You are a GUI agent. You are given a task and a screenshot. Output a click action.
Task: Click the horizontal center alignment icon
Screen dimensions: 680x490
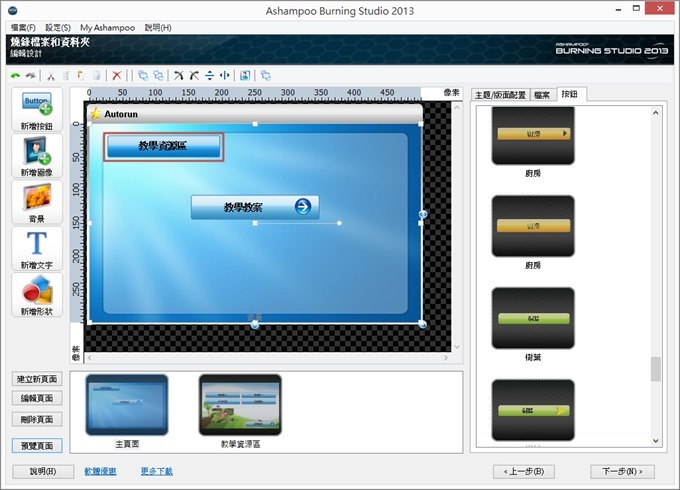pos(225,75)
